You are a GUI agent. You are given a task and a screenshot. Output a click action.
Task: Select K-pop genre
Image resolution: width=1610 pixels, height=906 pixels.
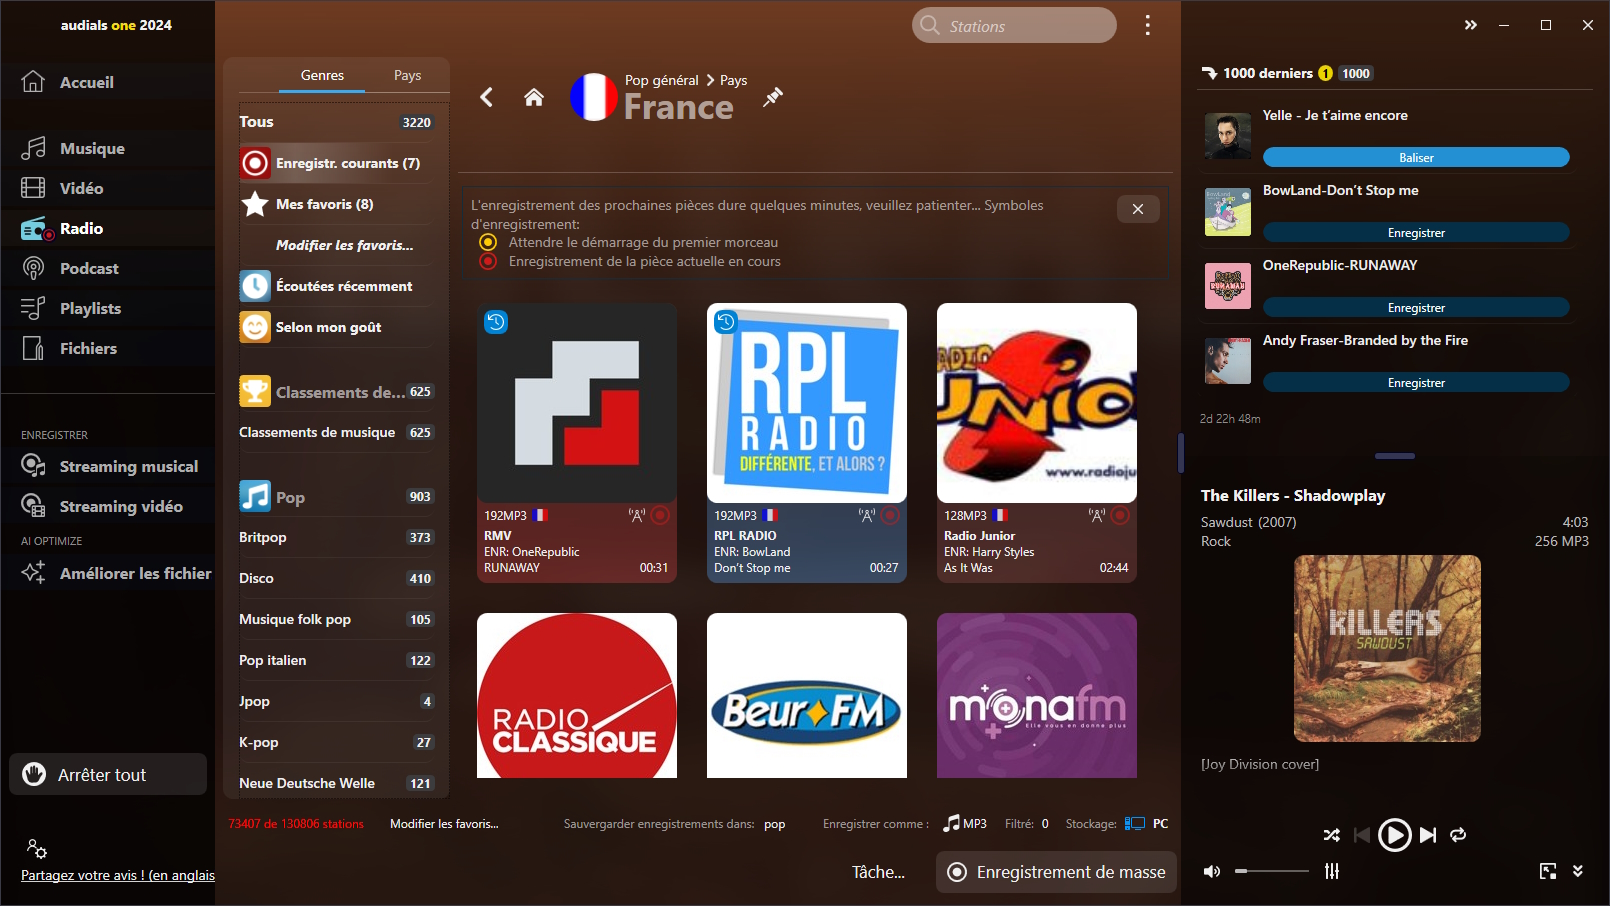(x=336, y=742)
